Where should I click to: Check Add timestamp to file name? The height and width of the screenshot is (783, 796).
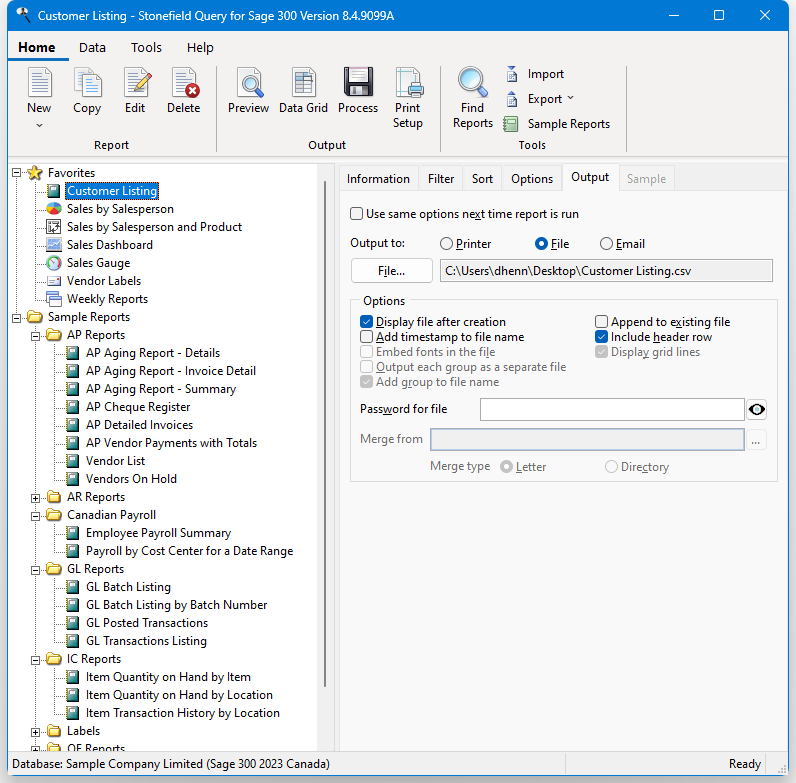[367, 337]
